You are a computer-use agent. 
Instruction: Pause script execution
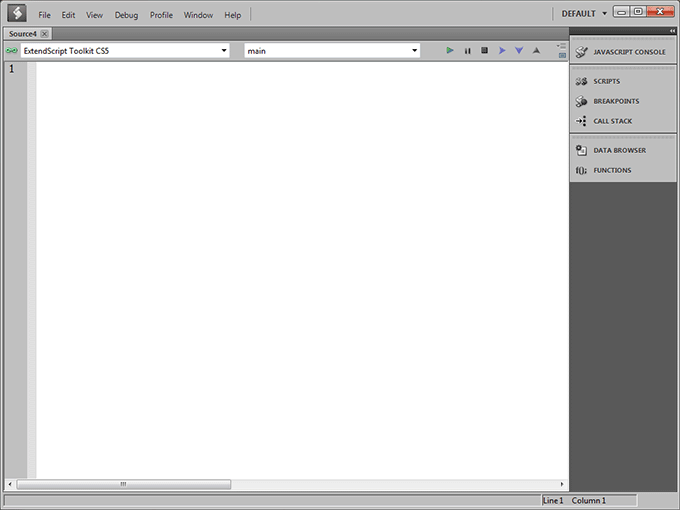click(x=468, y=51)
